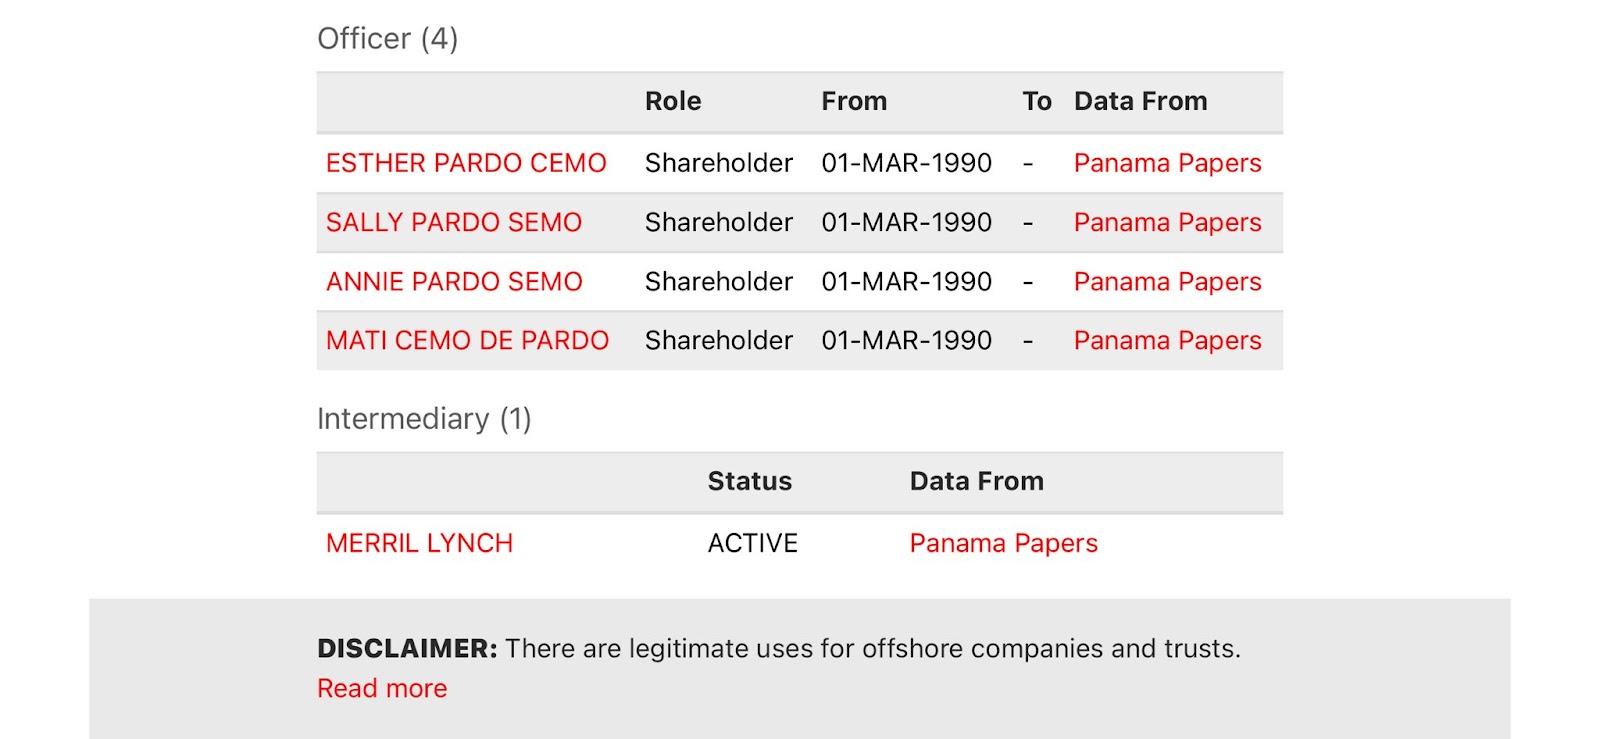This screenshot has height=739, width=1600.
Task: Click Panama Papers link in Esther's row
Action: (x=1167, y=163)
